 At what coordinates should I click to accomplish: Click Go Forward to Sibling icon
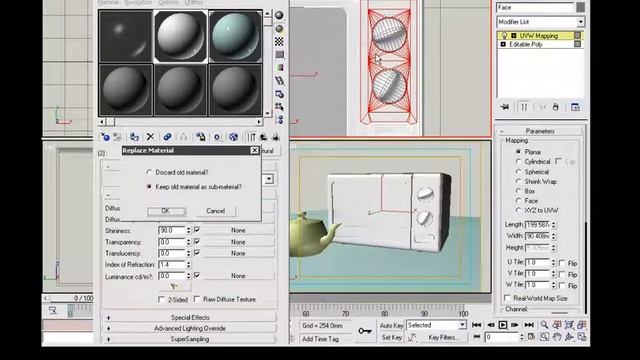pyautogui.click(x=276, y=137)
